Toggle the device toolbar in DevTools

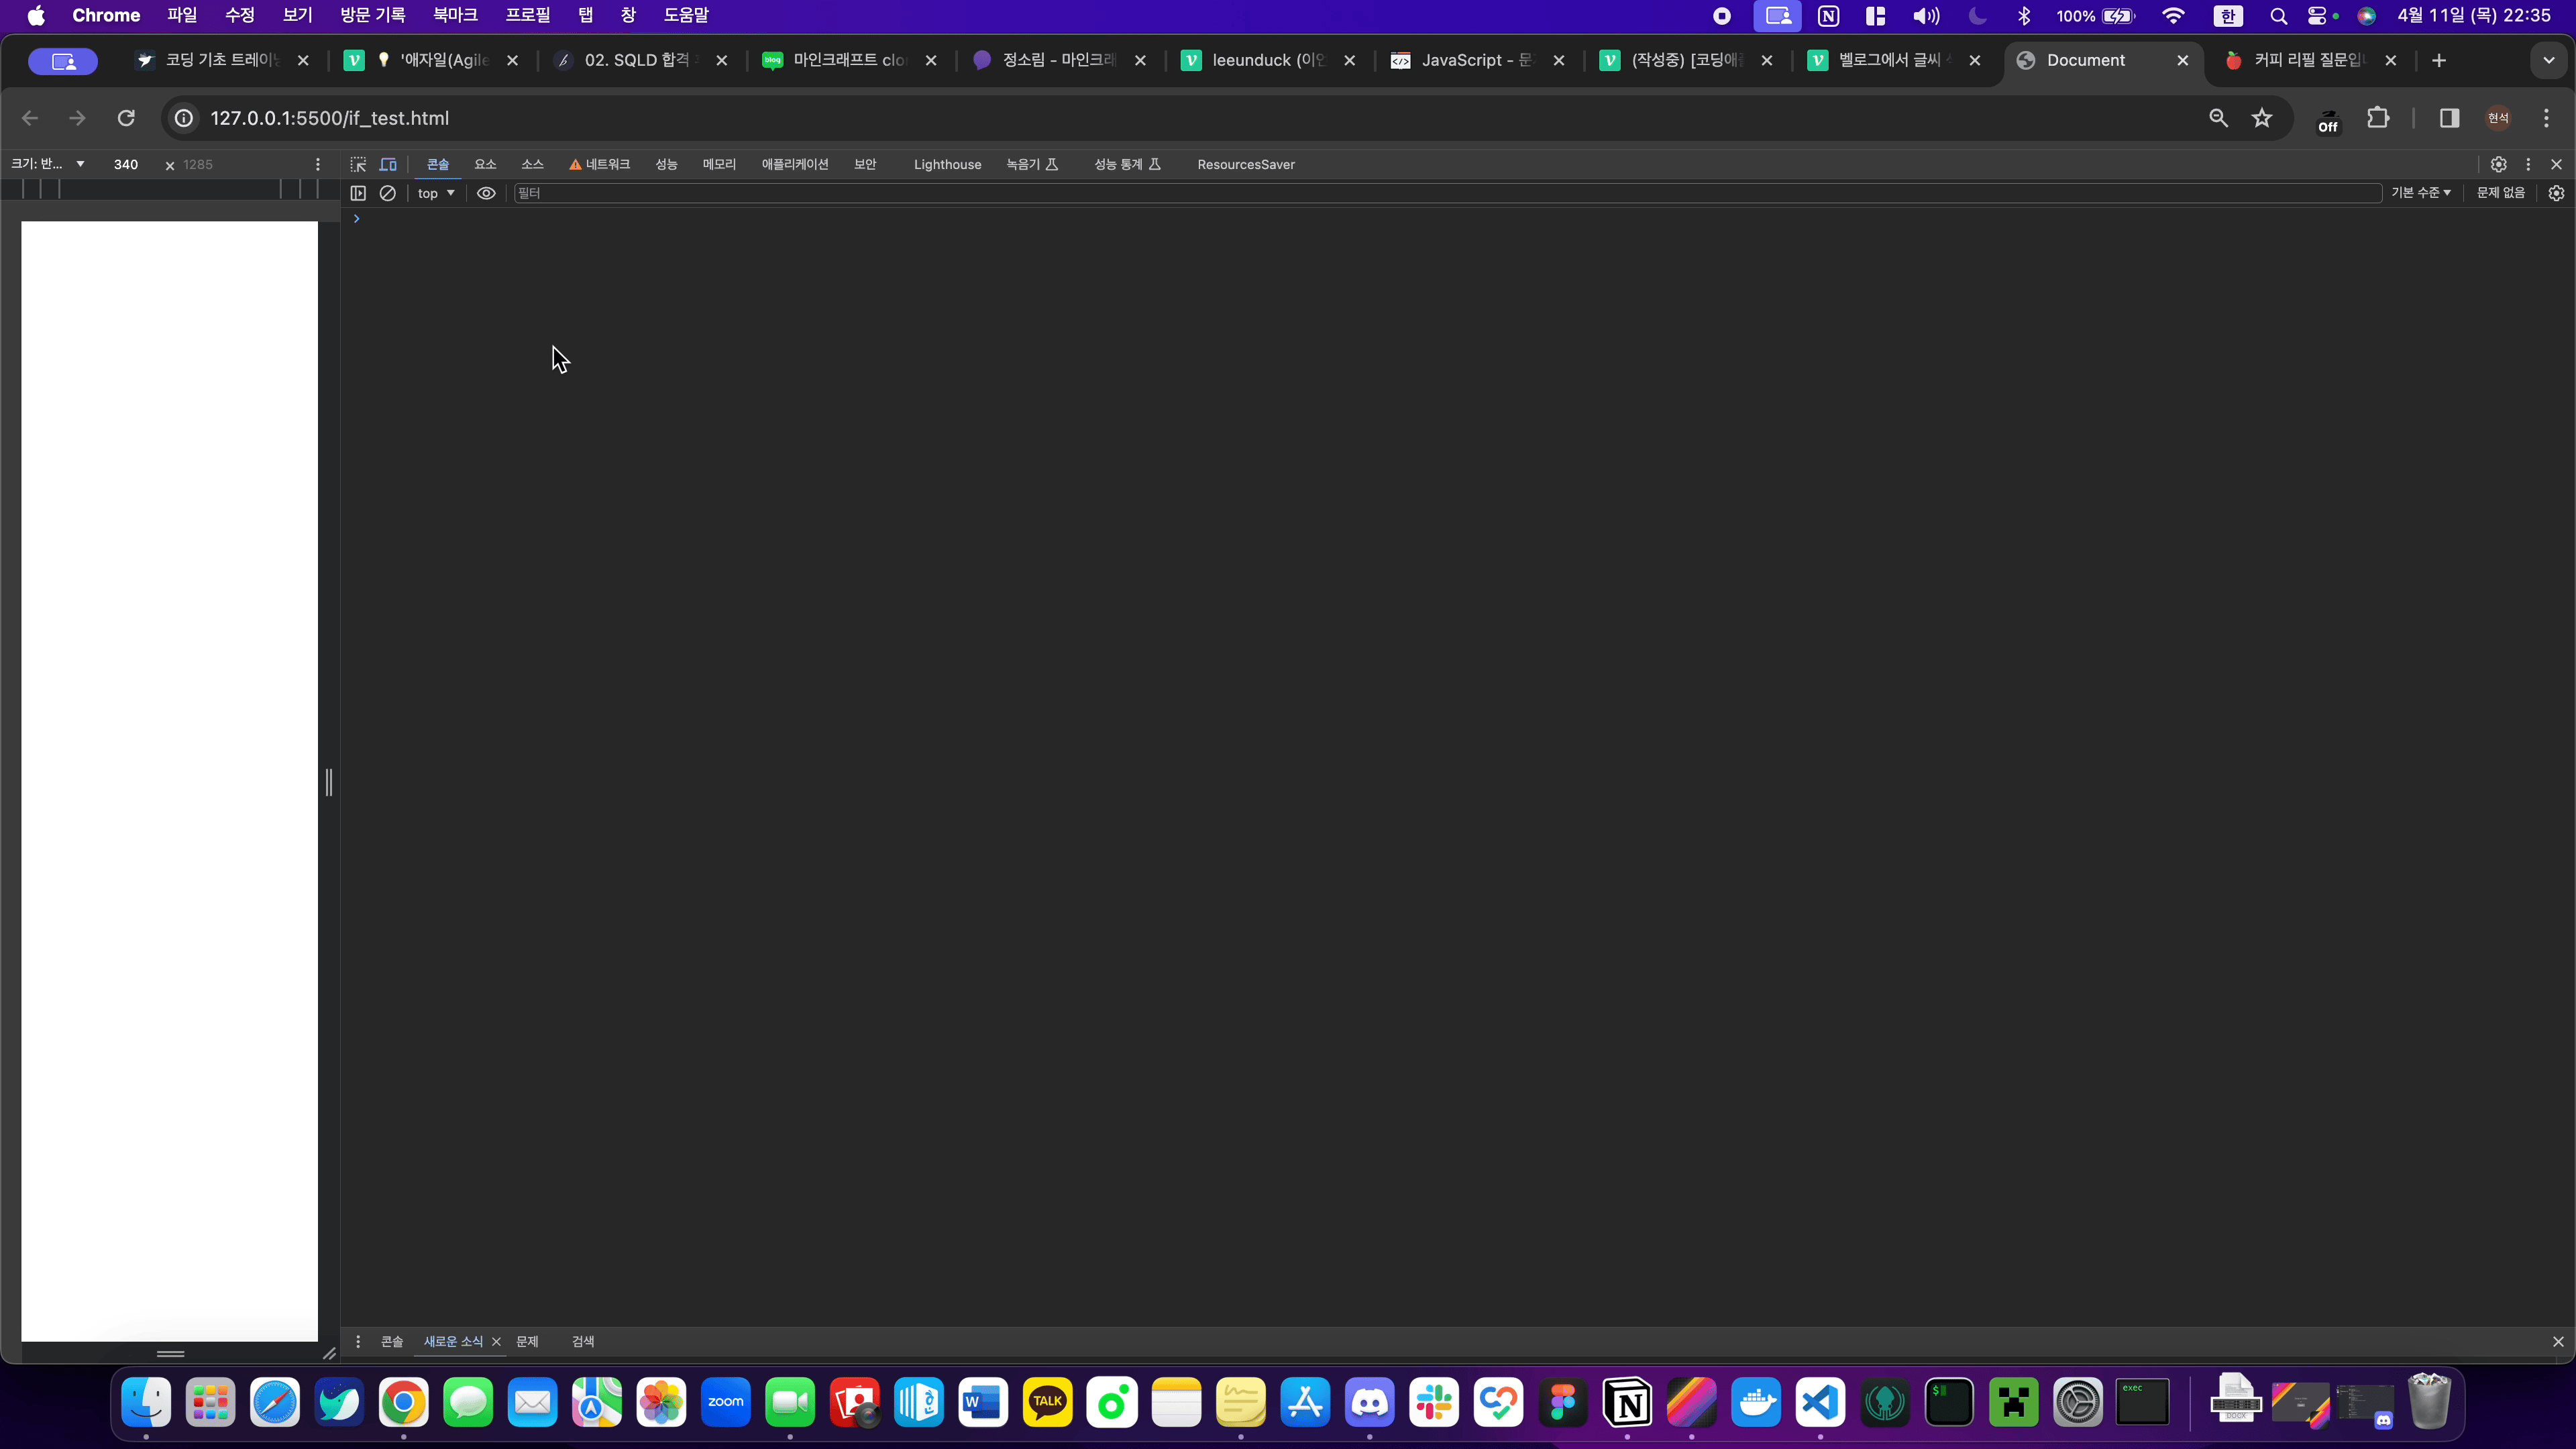pos(388,164)
